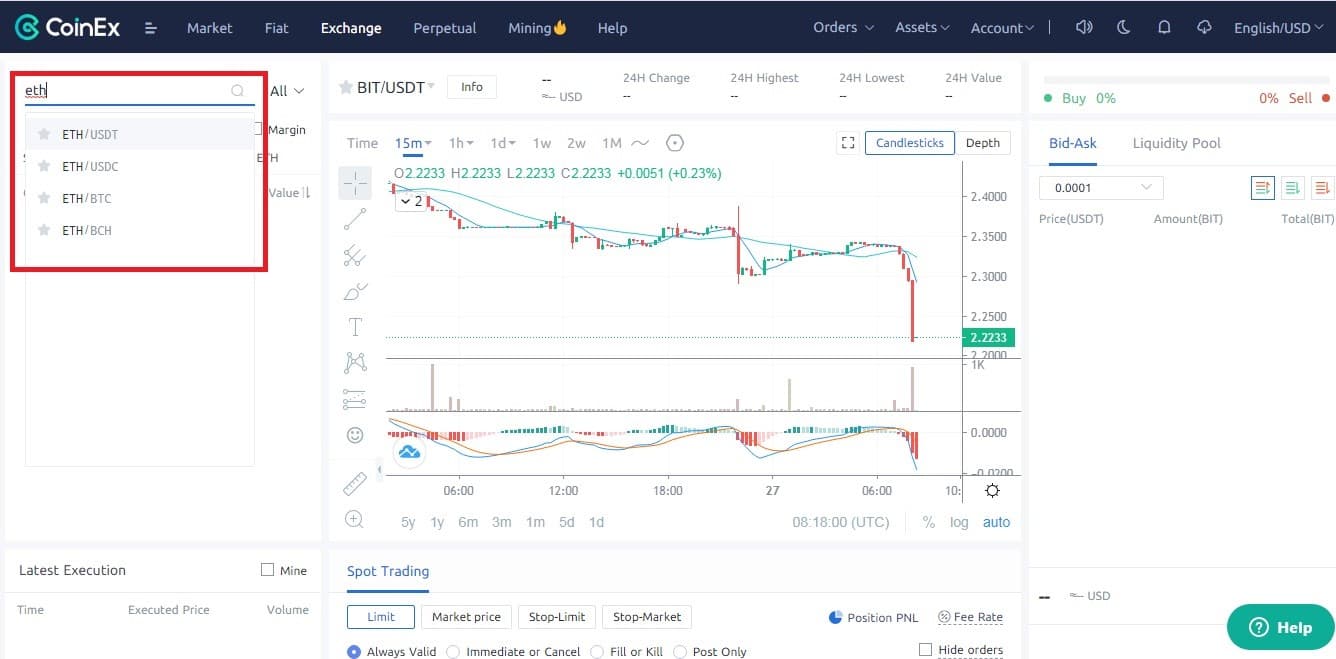Image resolution: width=1336 pixels, height=659 pixels.
Task: Click the zoom-in magnifier chart tool
Action: click(354, 519)
